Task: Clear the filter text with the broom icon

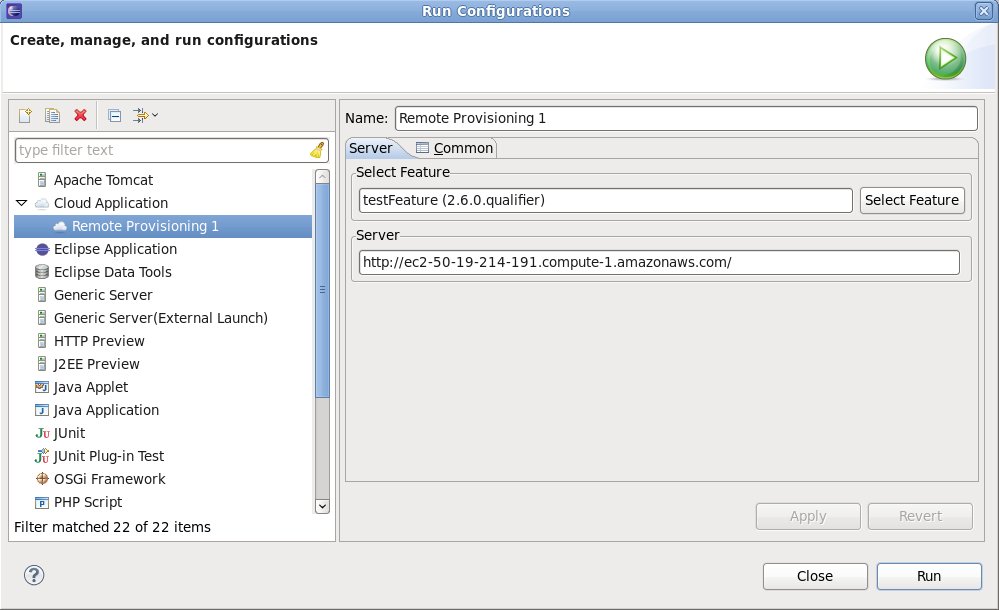Action: pyautogui.click(x=317, y=150)
